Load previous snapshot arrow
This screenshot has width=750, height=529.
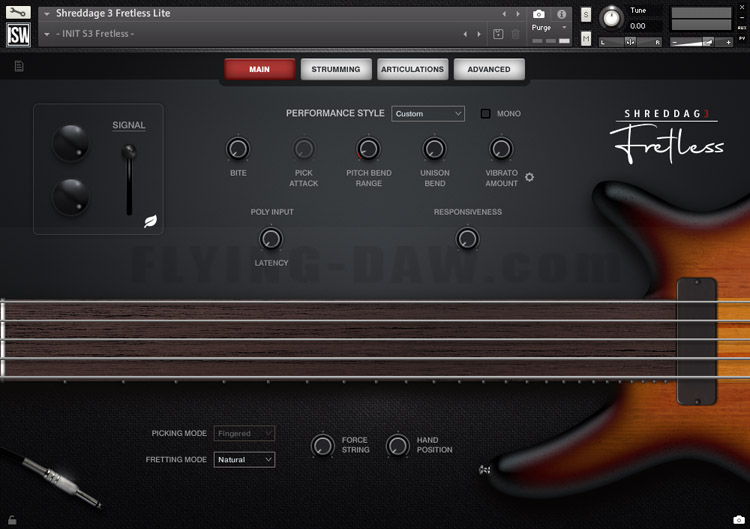click(x=465, y=34)
